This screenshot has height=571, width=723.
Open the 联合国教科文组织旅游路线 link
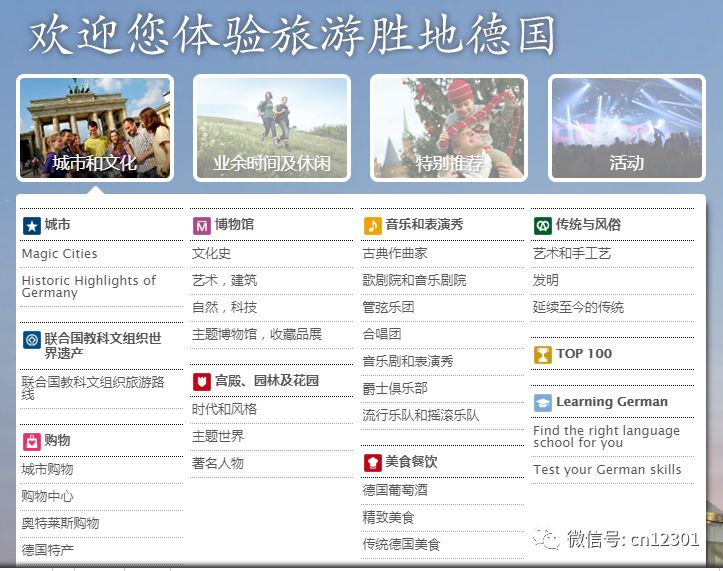point(93,388)
